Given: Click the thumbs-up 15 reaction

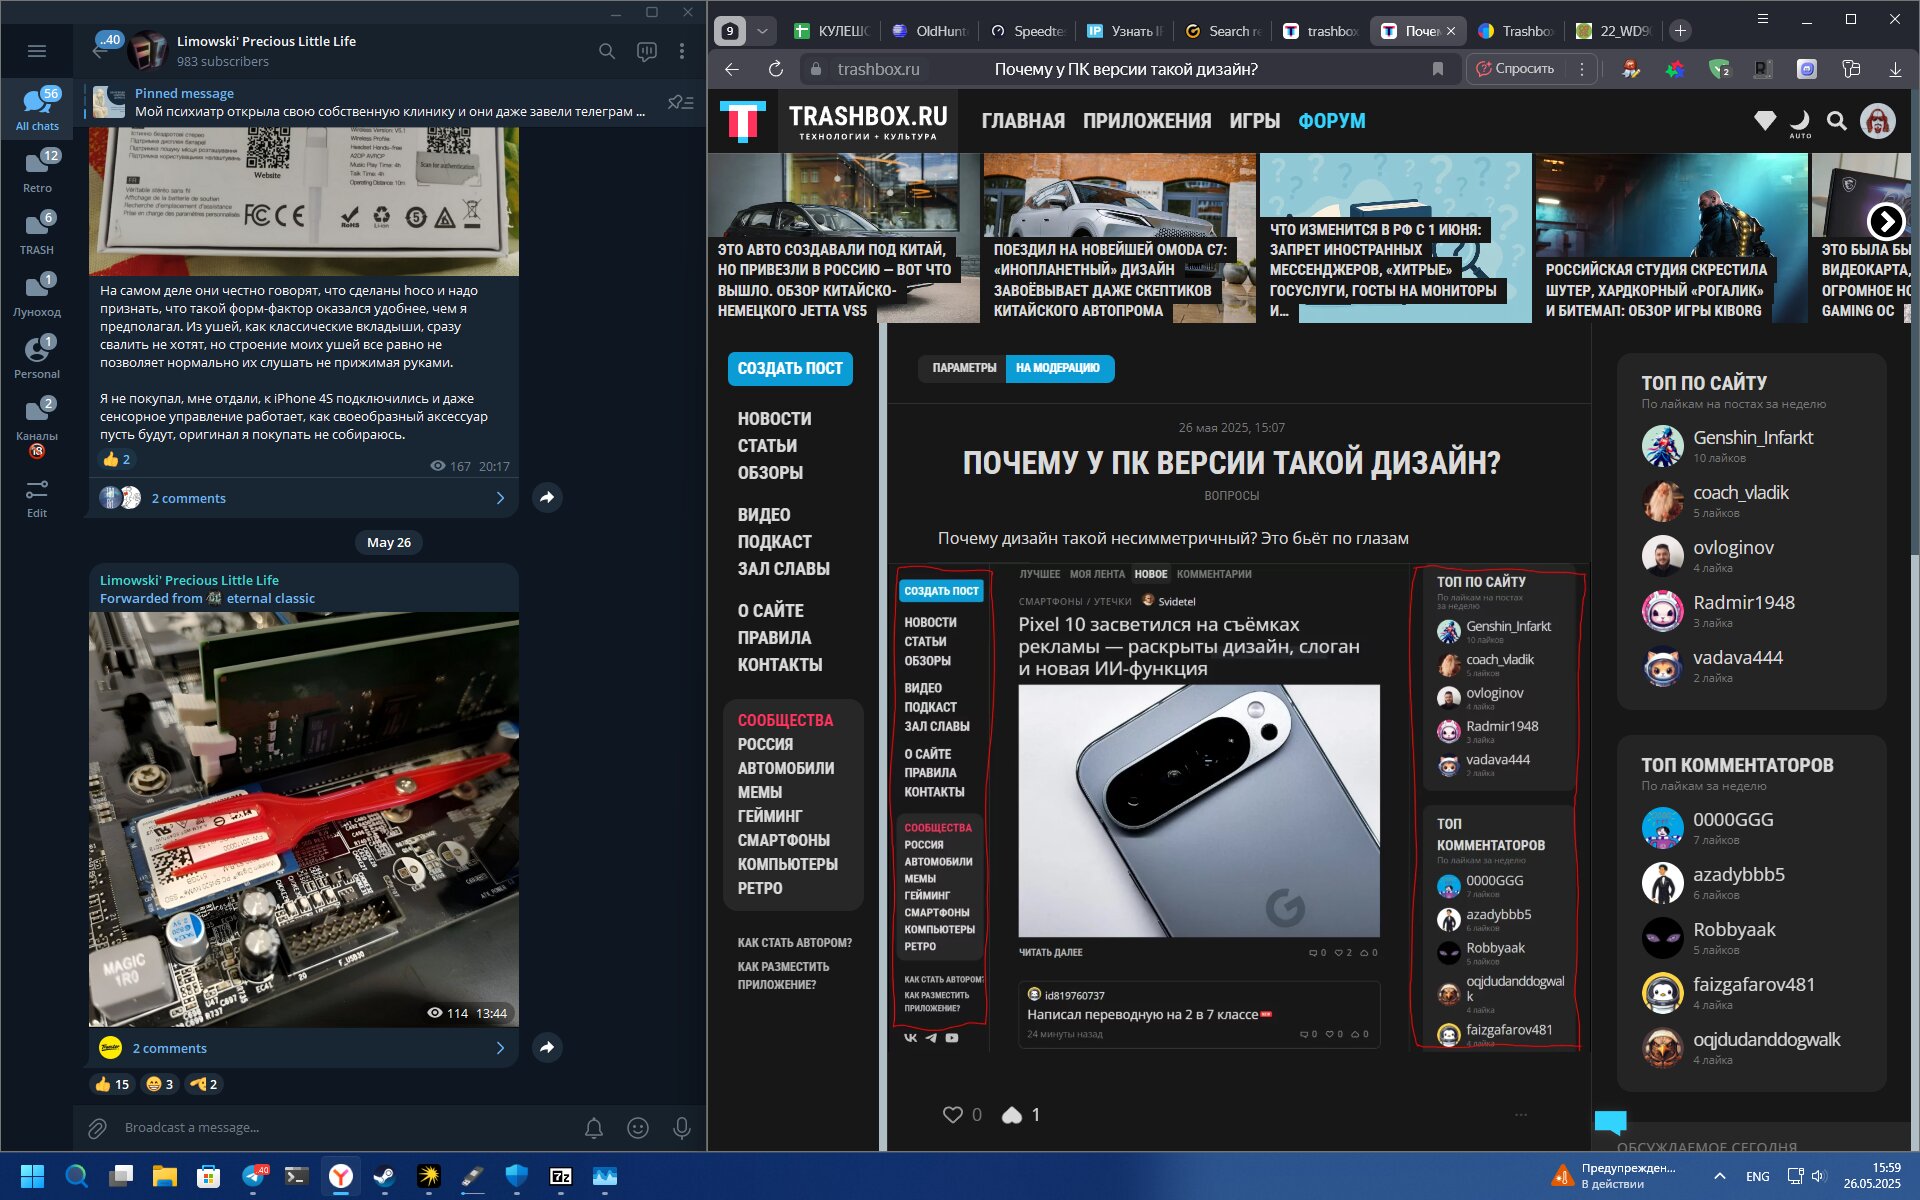Looking at the screenshot, I should pos(112,1084).
